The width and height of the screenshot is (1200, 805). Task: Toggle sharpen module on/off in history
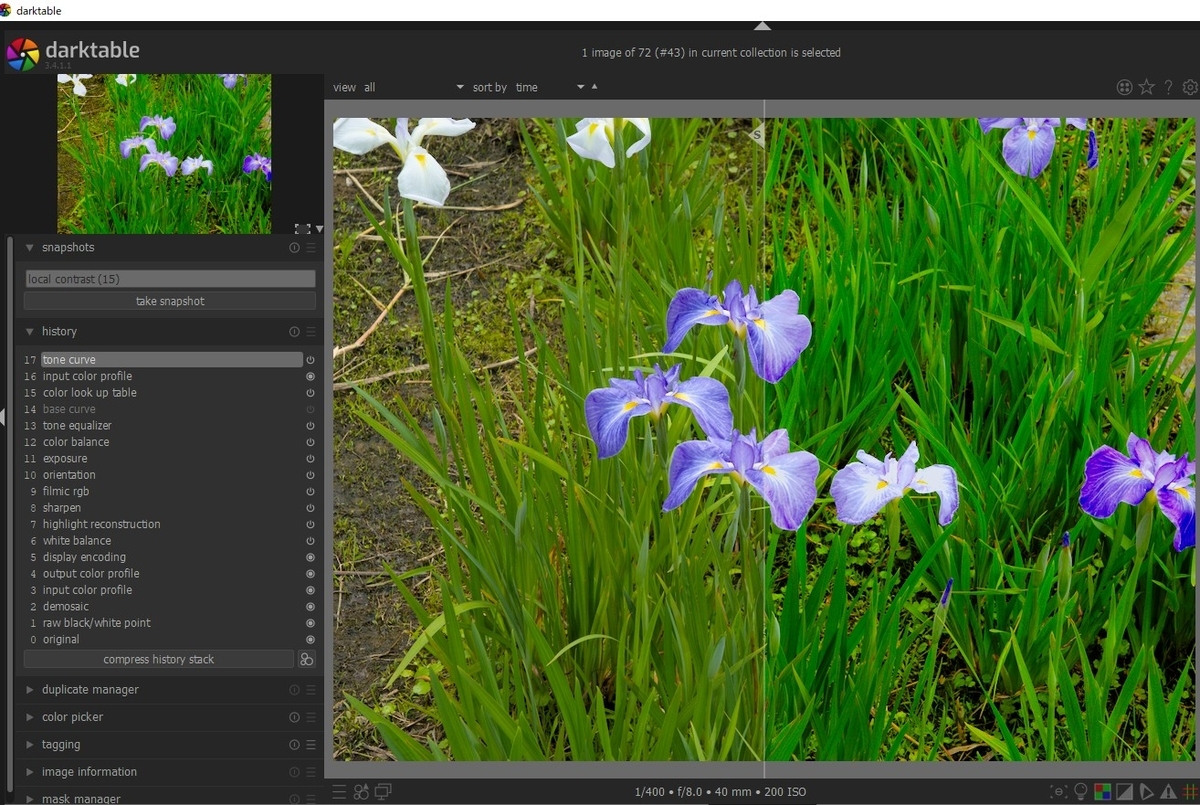coord(310,508)
